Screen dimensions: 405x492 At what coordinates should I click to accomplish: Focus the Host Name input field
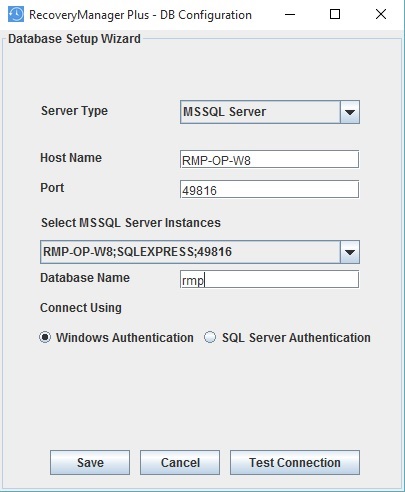pos(270,160)
